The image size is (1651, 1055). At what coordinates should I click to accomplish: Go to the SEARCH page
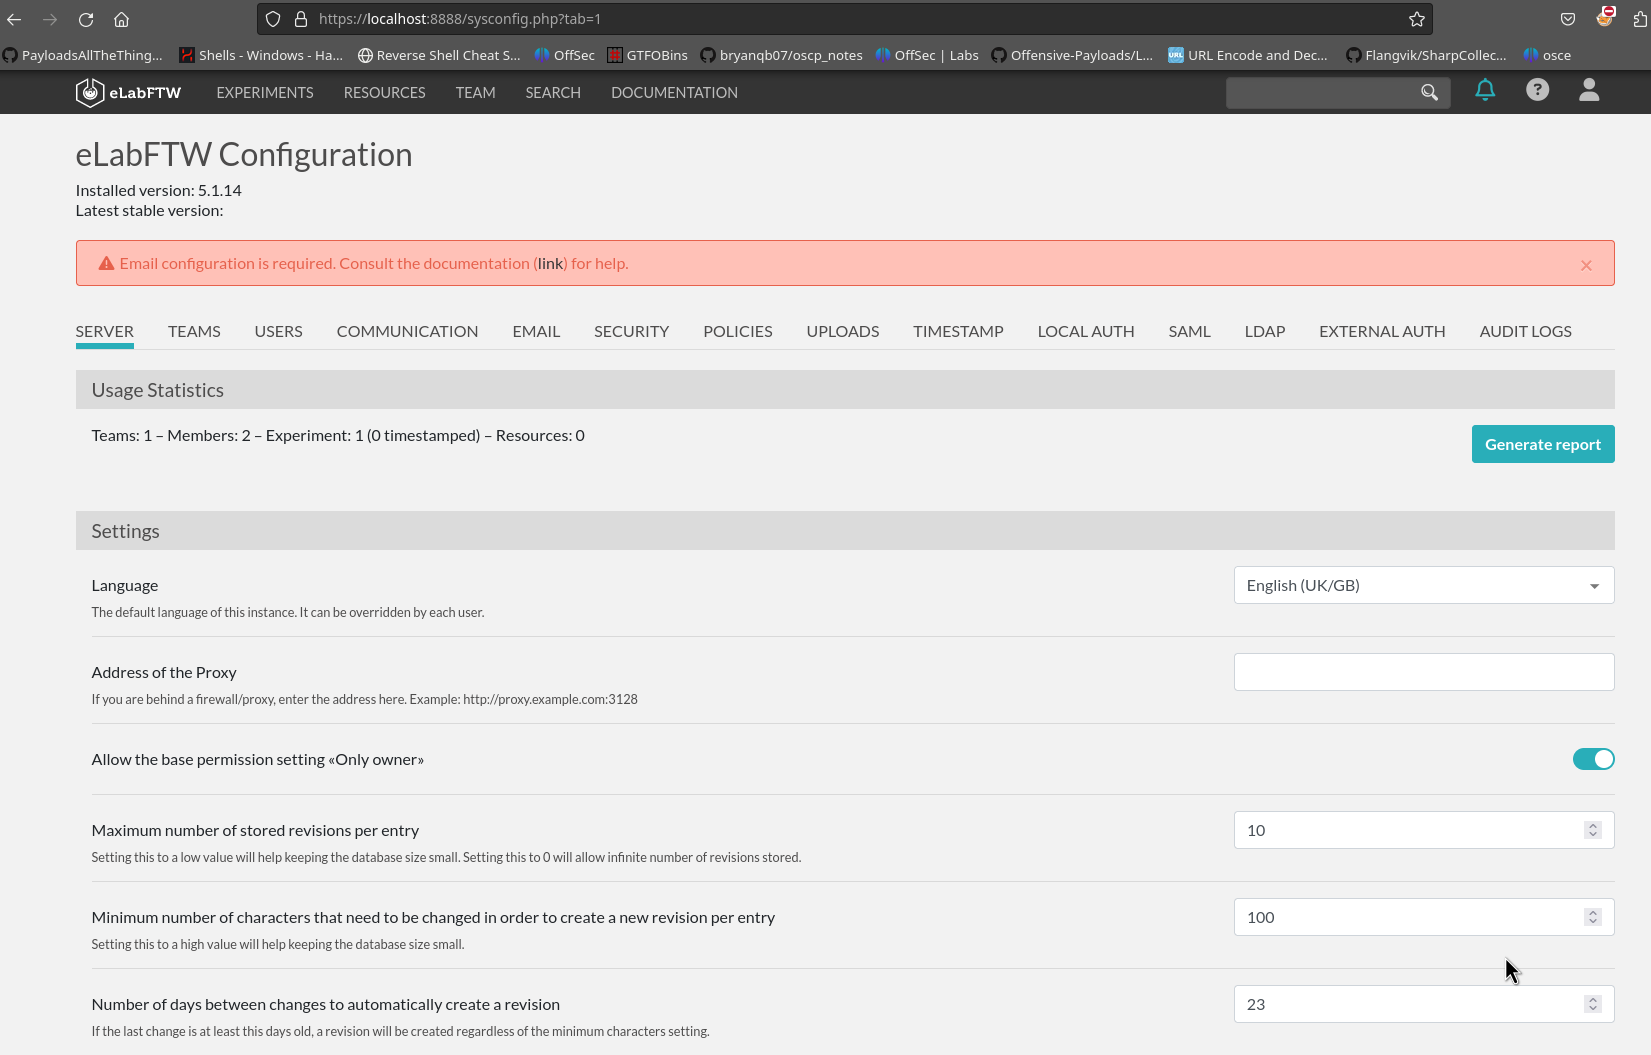(x=553, y=92)
